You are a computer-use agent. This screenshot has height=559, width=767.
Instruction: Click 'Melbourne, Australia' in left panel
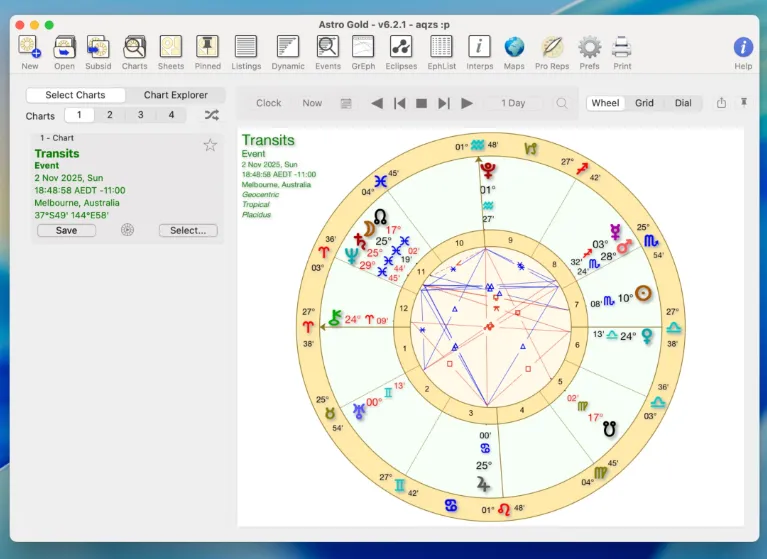[x=77, y=202]
